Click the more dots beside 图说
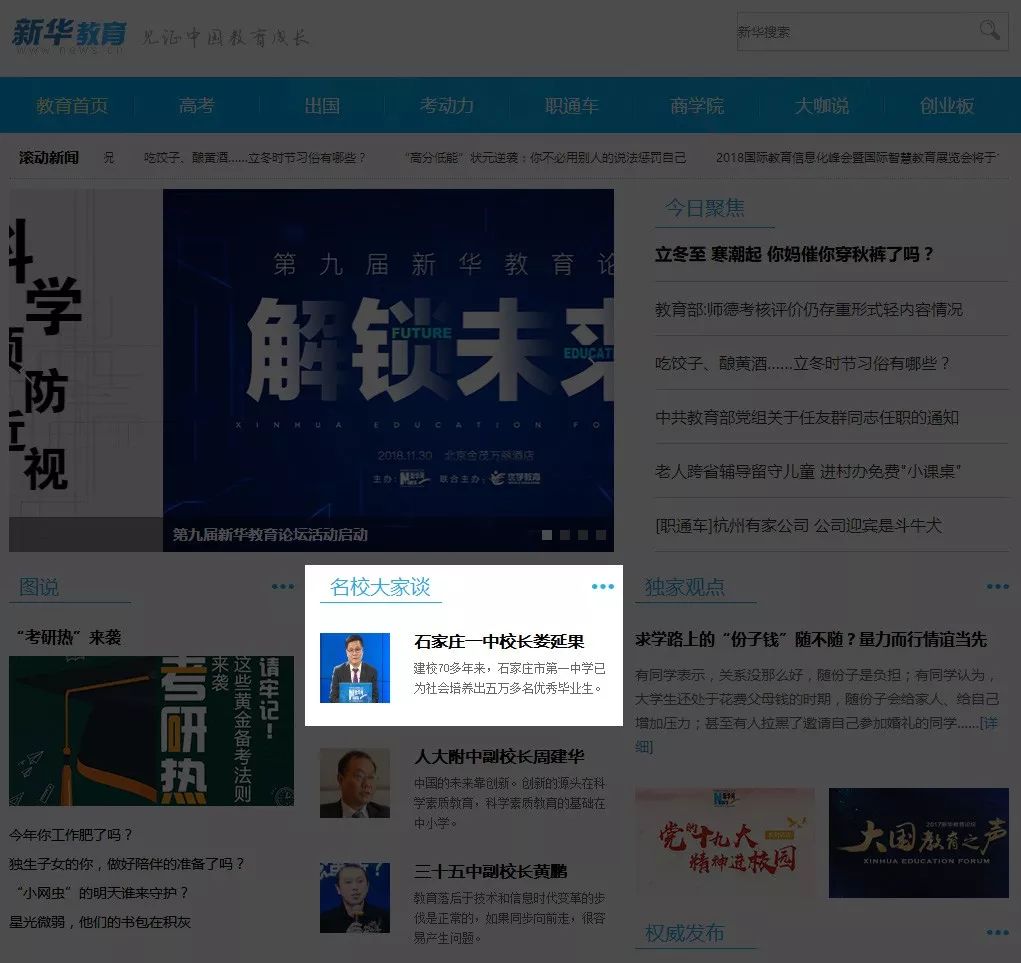The height and width of the screenshot is (963, 1021). [283, 587]
